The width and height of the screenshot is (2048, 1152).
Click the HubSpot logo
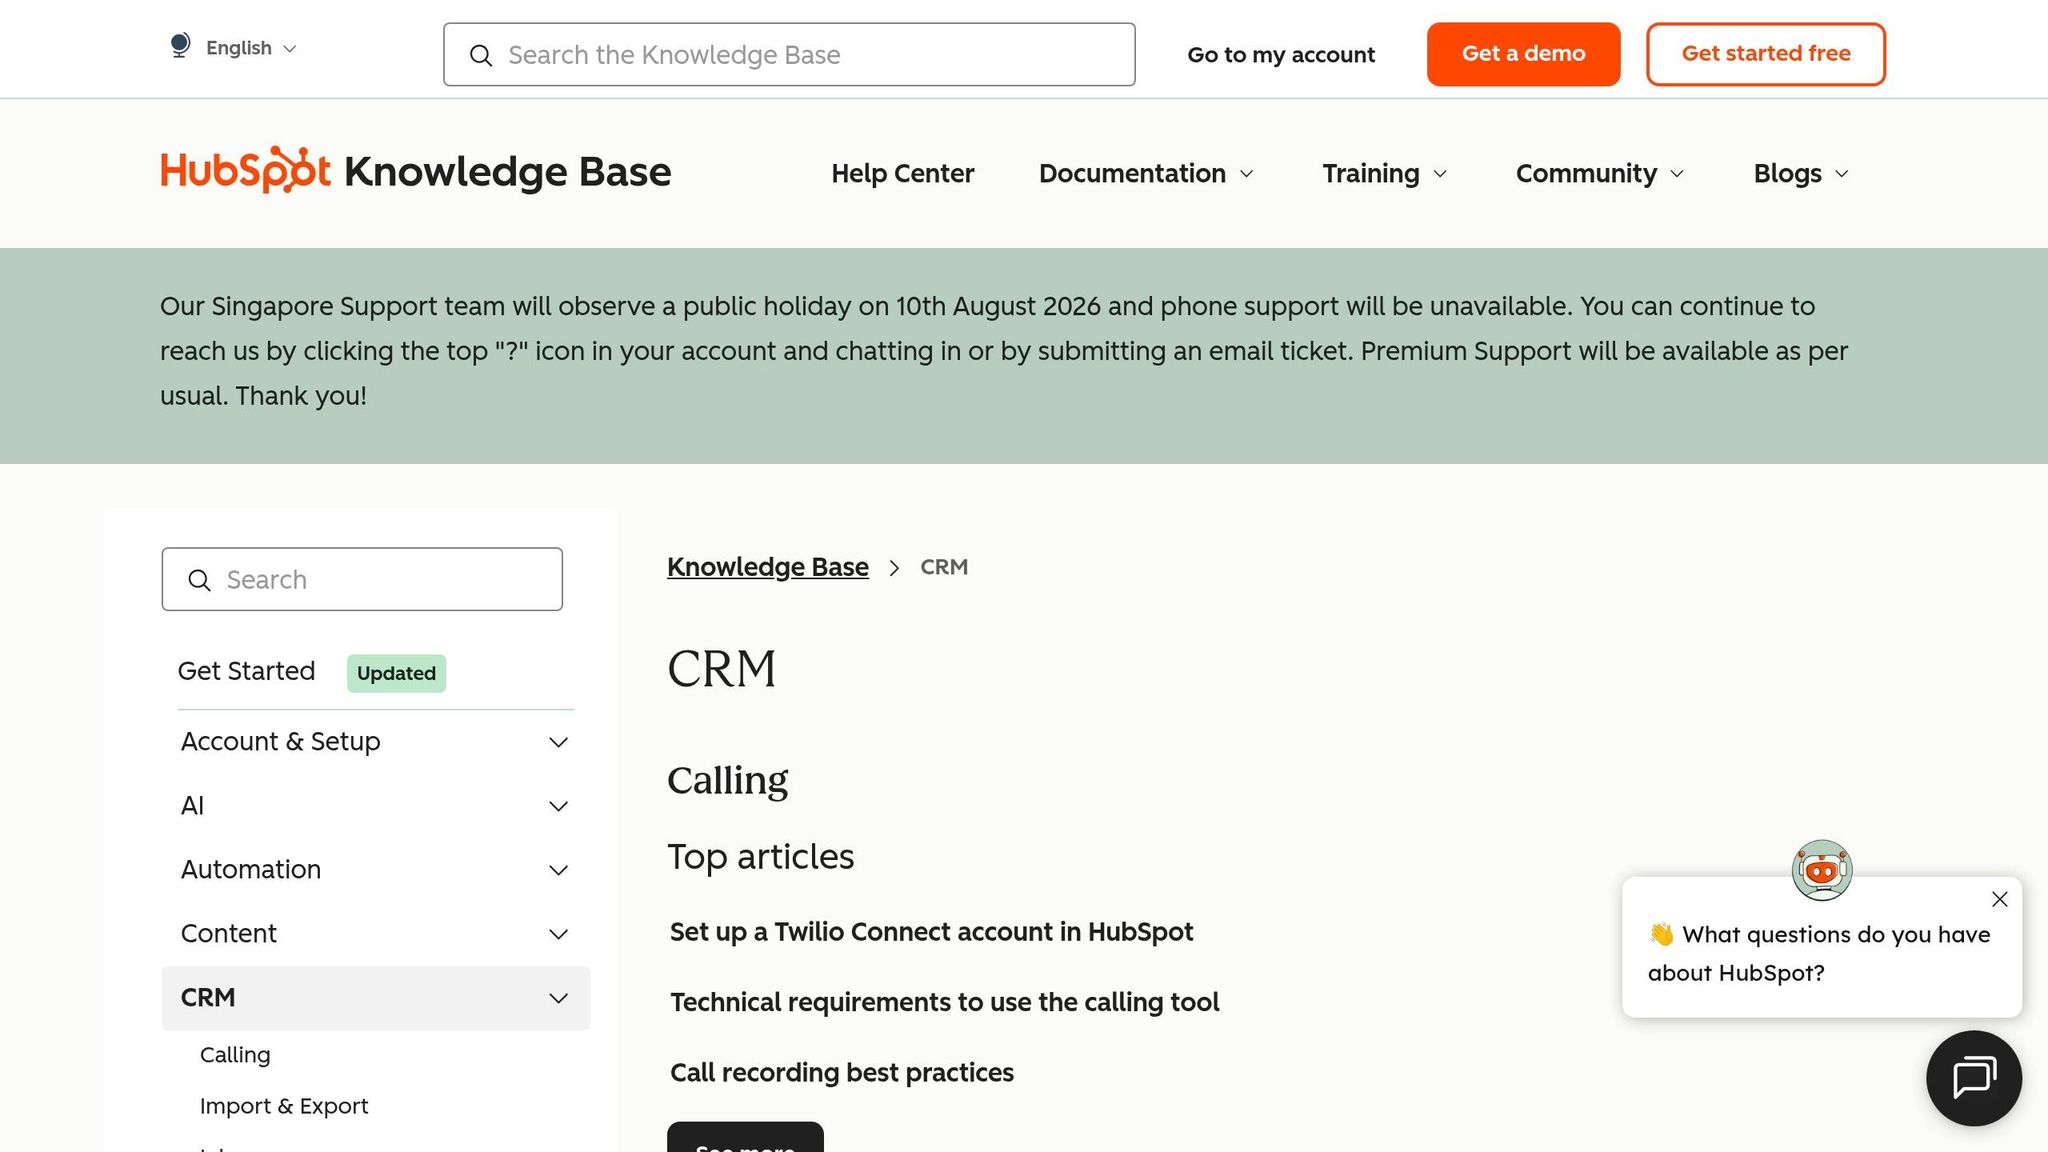coord(246,171)
